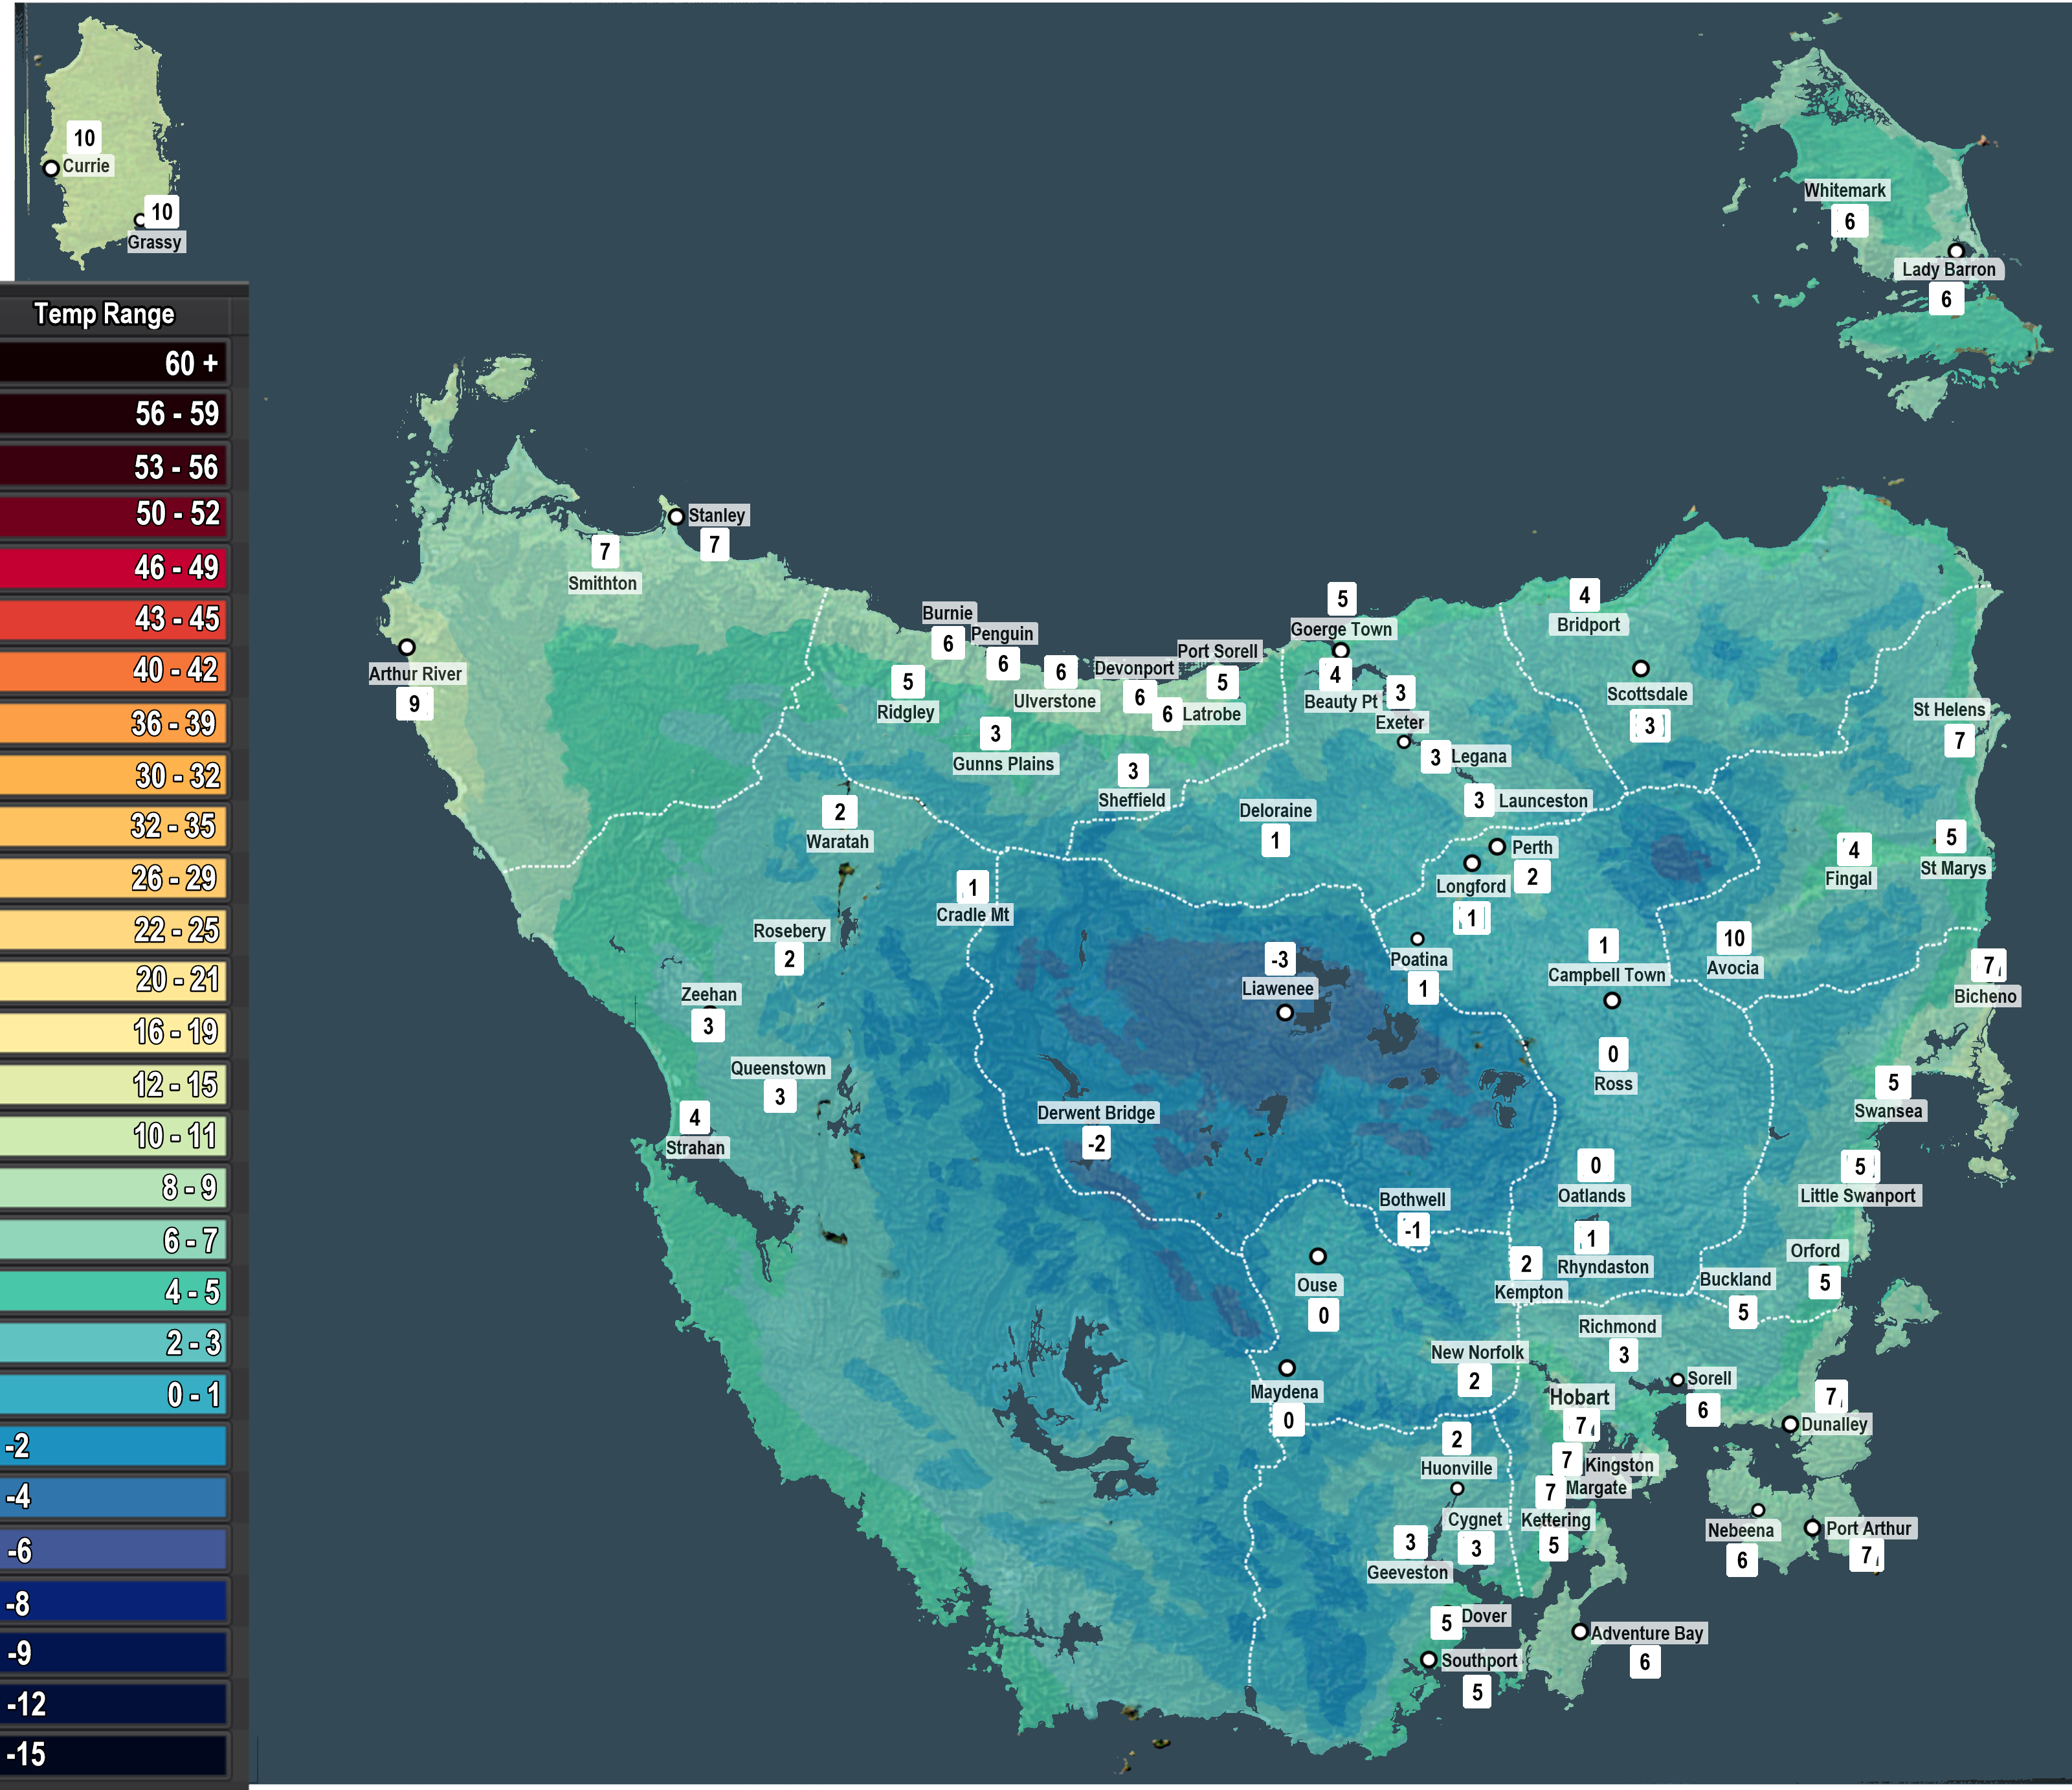Image resolution: width=2072 pixels, height=1790 pixels.
Task: Click the Bicheno label
Action: [x=1985, y=996]
